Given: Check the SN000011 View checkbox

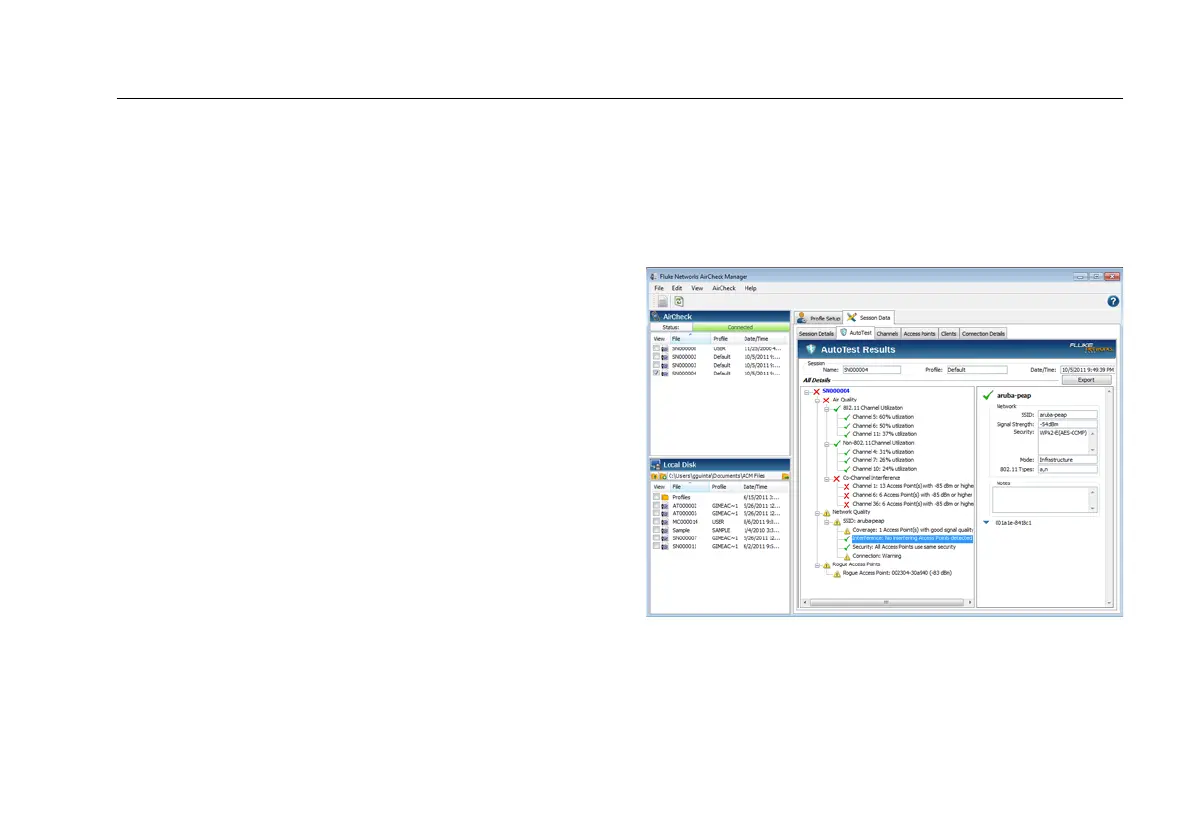Looking at the screenshot, I should (656, 547).
